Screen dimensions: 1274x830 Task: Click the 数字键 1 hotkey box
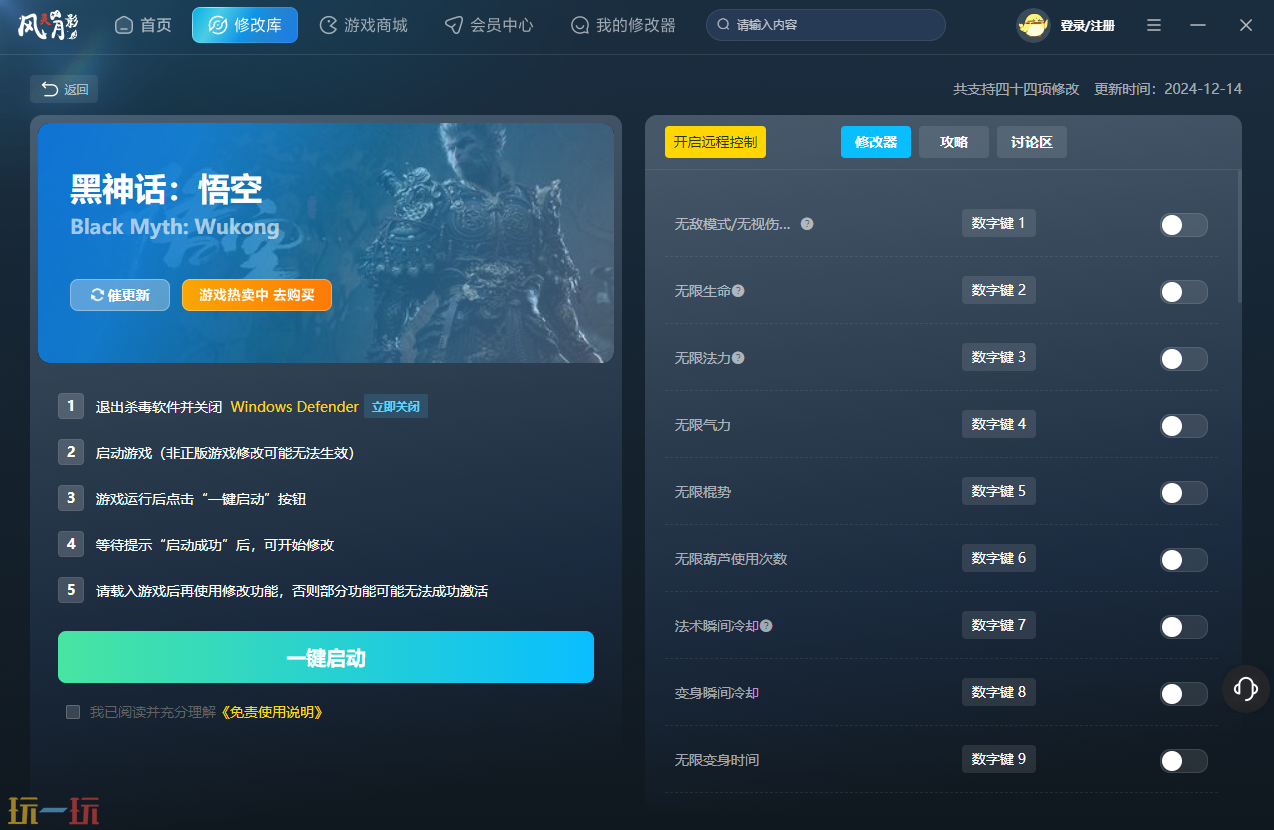[x=998, y=223]
